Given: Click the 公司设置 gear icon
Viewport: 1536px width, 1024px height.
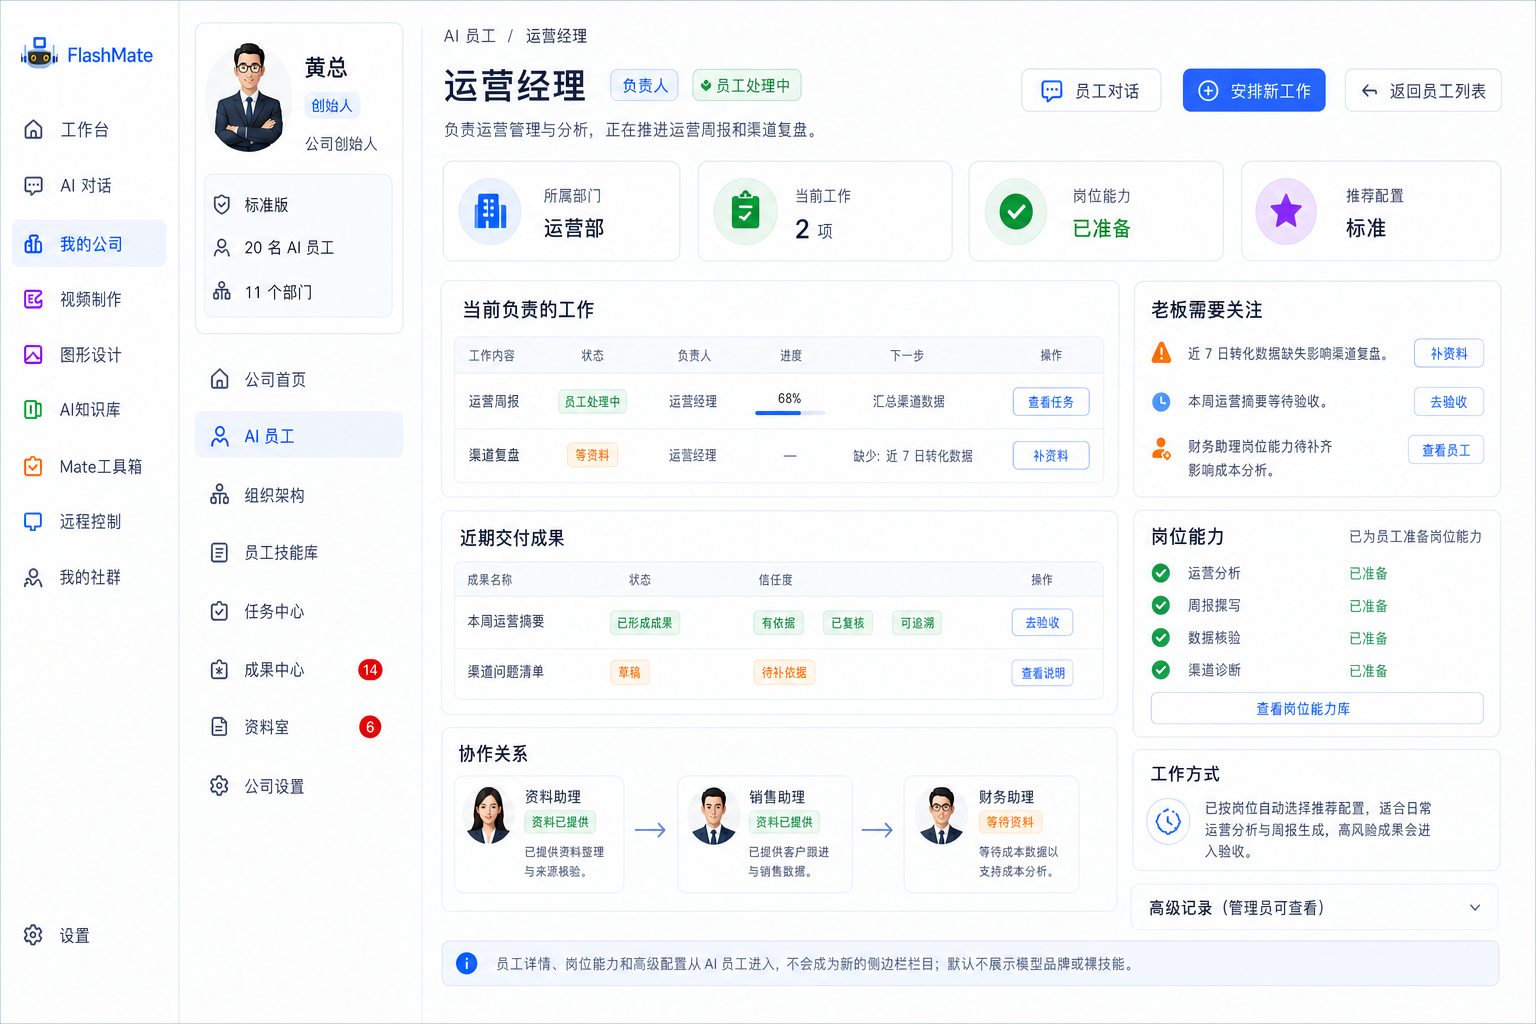Looking at the screenshot, I should pyautogui.click(x=220, y=786).
